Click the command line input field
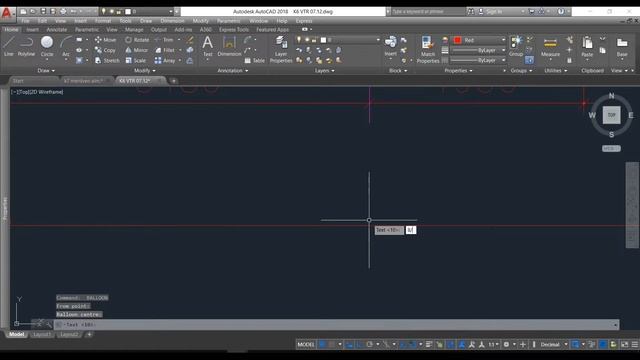 point(336,325)
